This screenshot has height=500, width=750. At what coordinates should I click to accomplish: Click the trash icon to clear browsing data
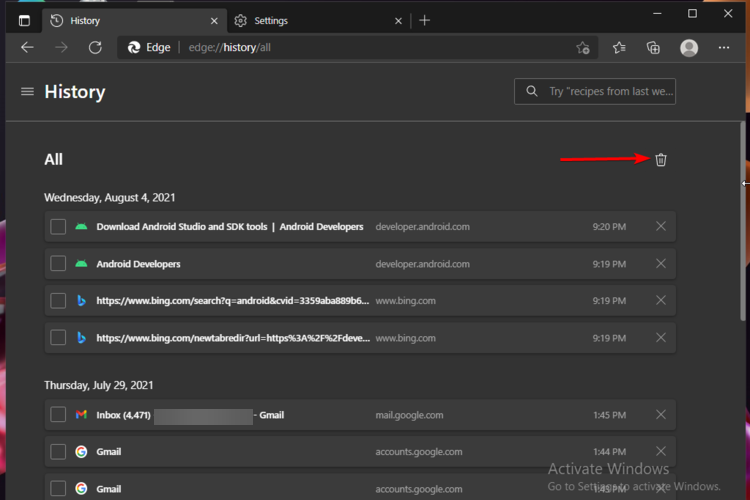click(661, 159)
